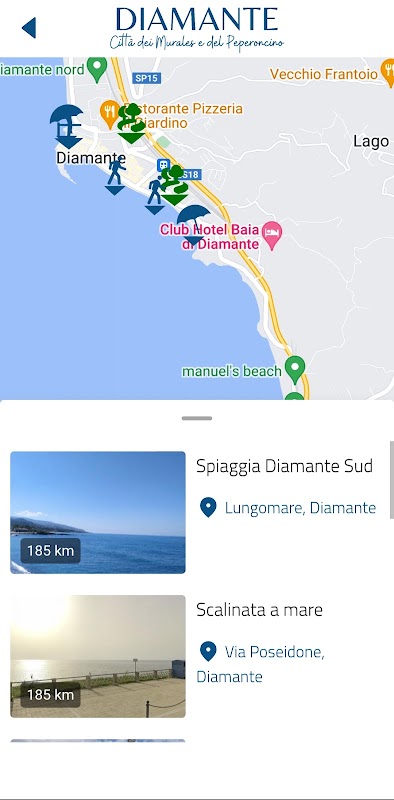The image size is (394, 800).
Task: Open Scalinata a mare listing title
Action: tap(259, 610)
